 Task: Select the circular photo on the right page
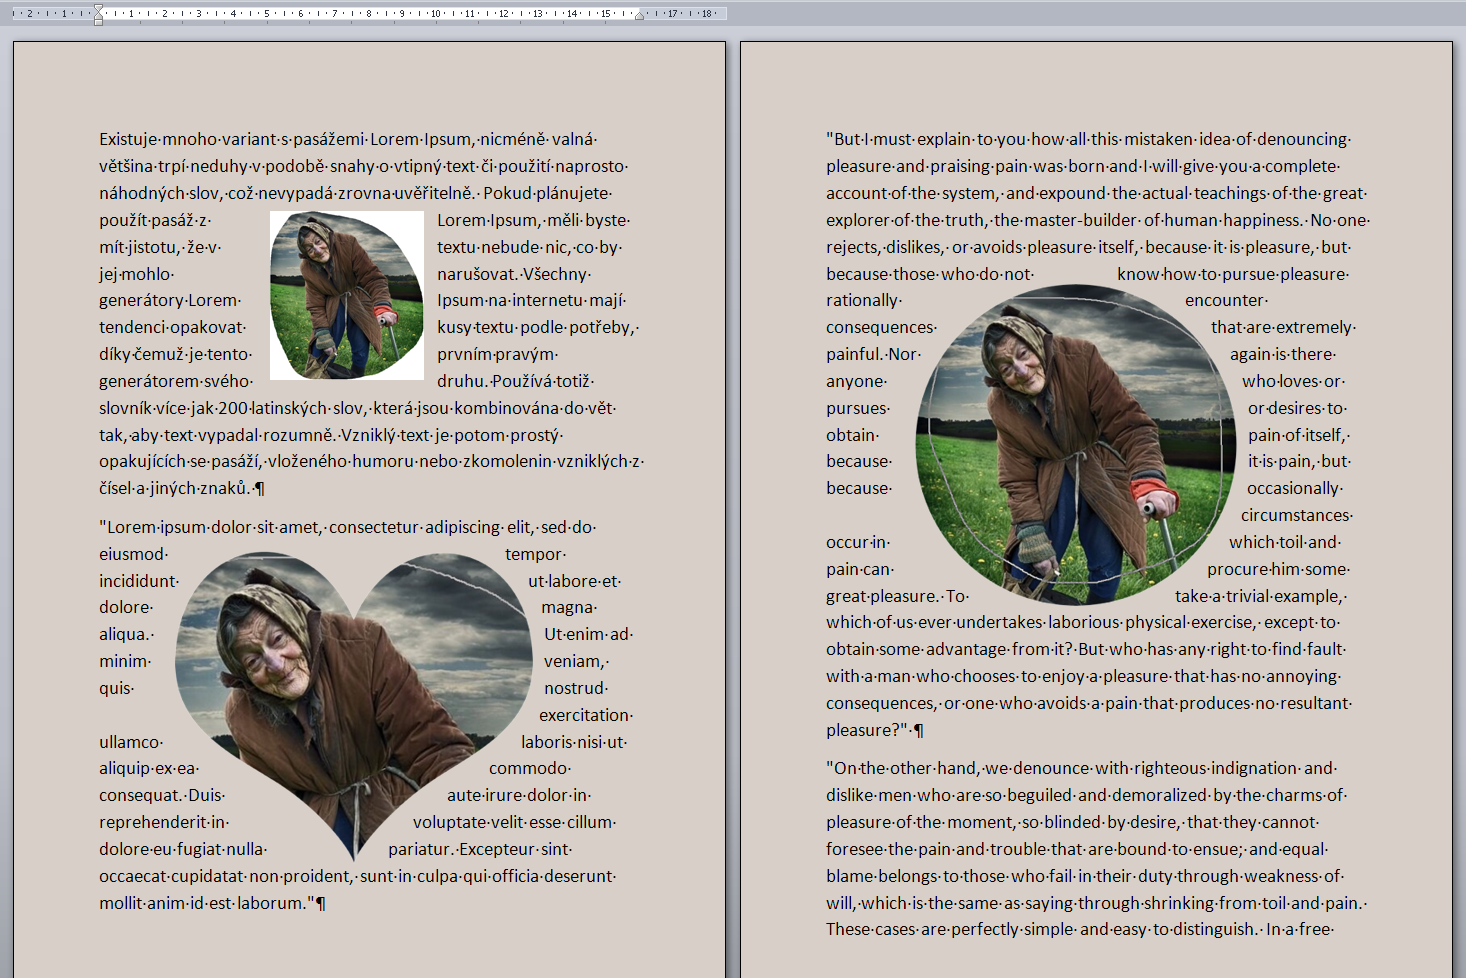(1075, 445)
